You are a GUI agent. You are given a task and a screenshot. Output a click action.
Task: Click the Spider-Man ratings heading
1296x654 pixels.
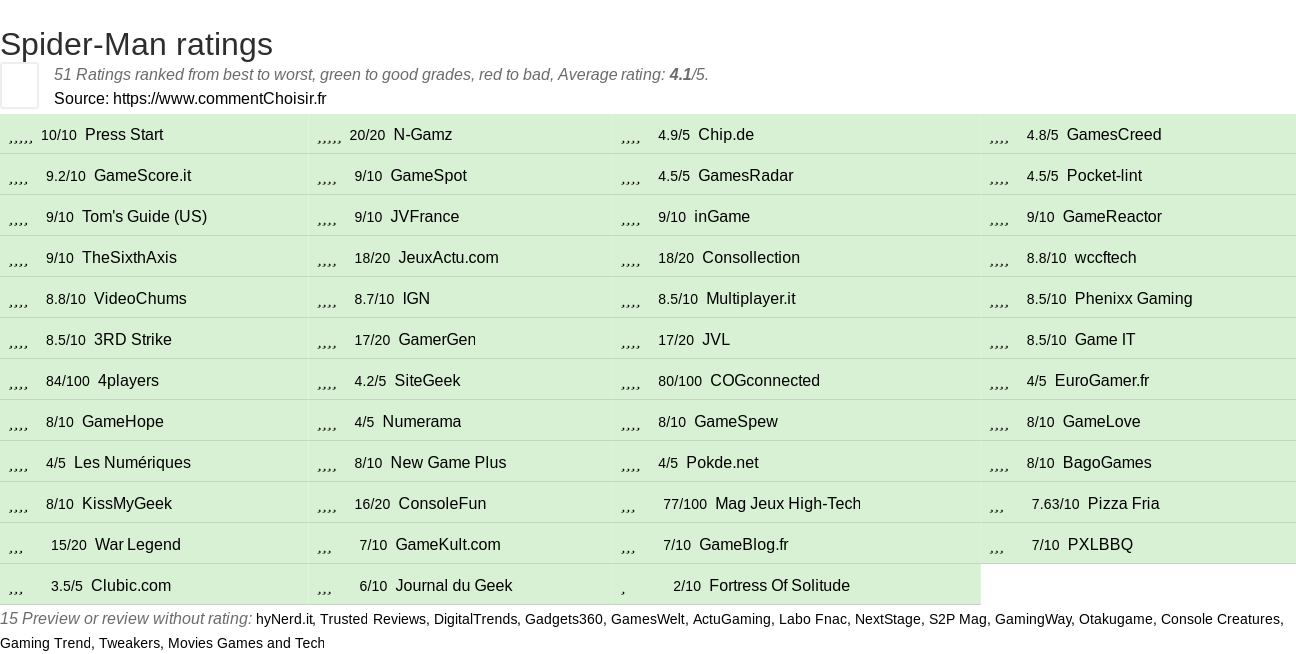pyautogui.click(x=136, y=44)
